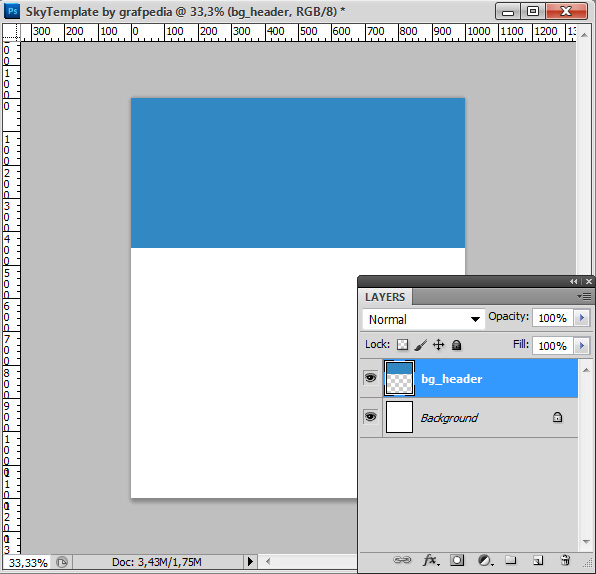Viewport: 596px width, 574px height.
Task: Click Layers panel scroll down arrow
Action: (586, 542)
